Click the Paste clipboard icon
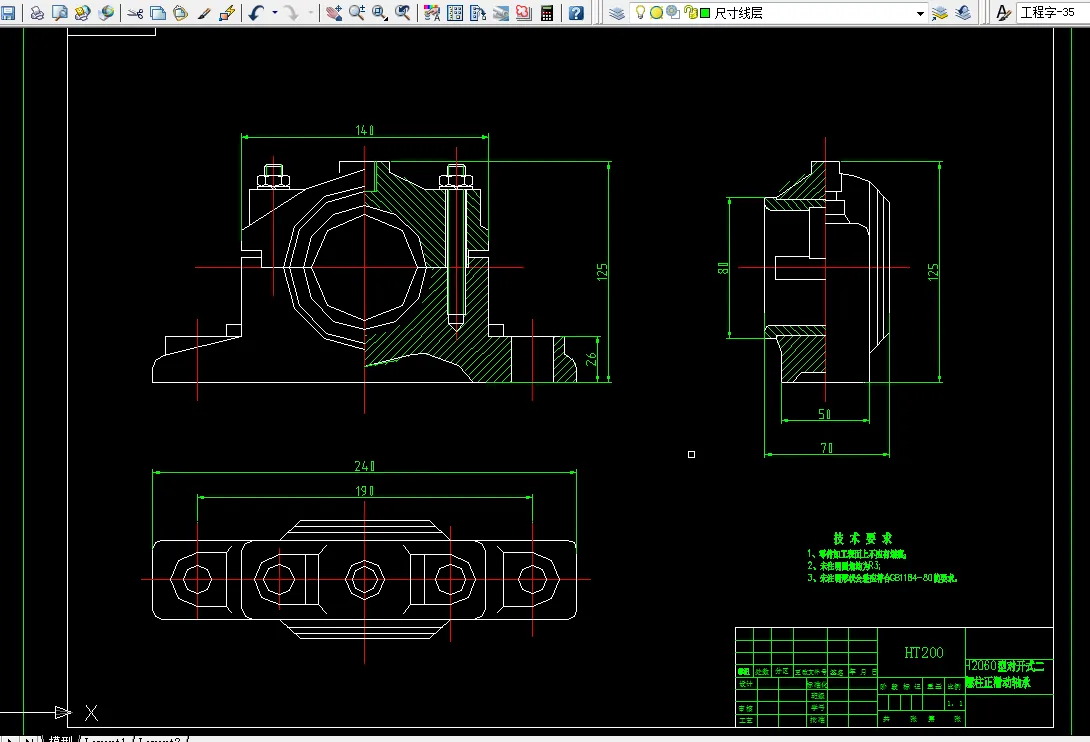The image size is (1090, 742). (x=181, y=13)
